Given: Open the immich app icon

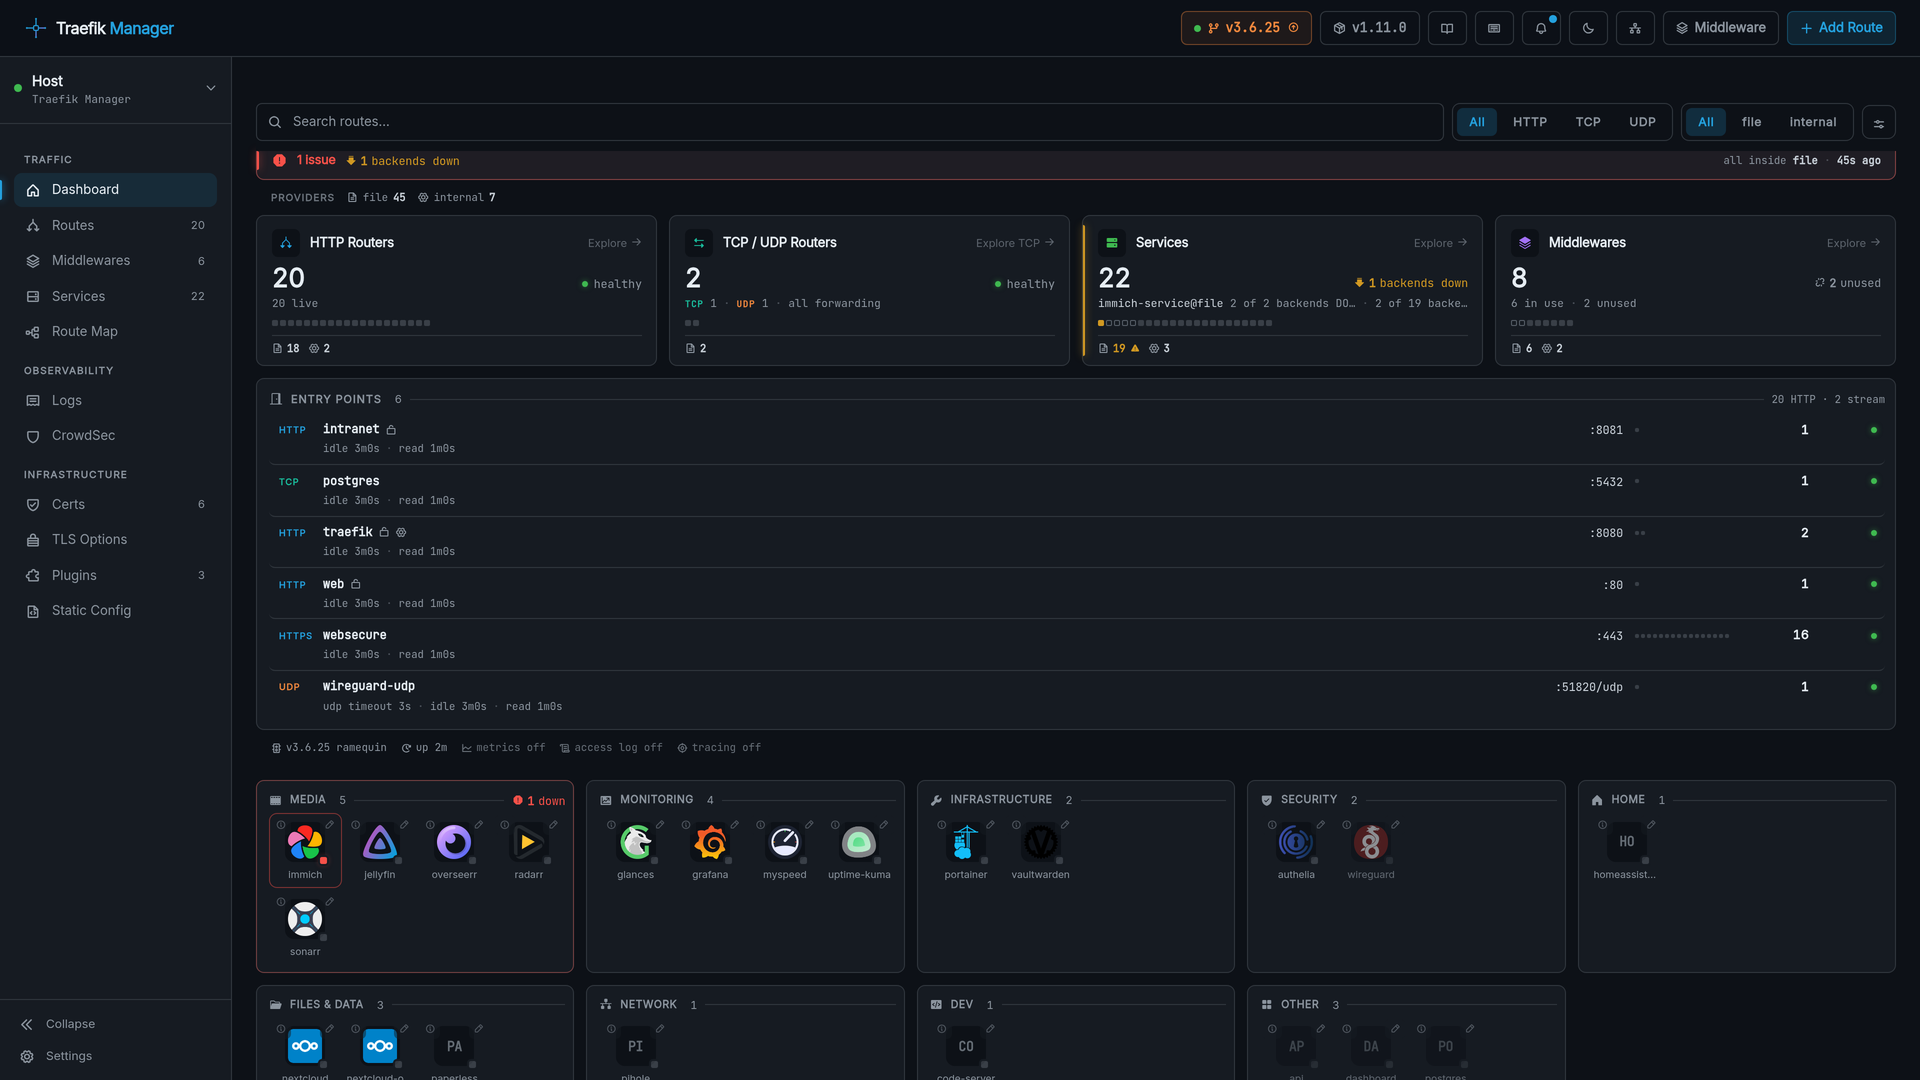Looking at the screenshot, I should (305, 843).
